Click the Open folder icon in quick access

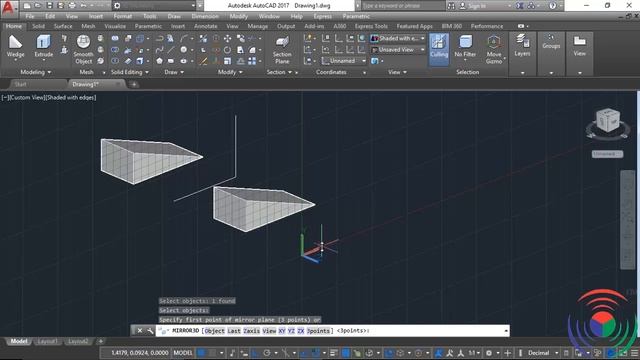(x=38, y=6)
